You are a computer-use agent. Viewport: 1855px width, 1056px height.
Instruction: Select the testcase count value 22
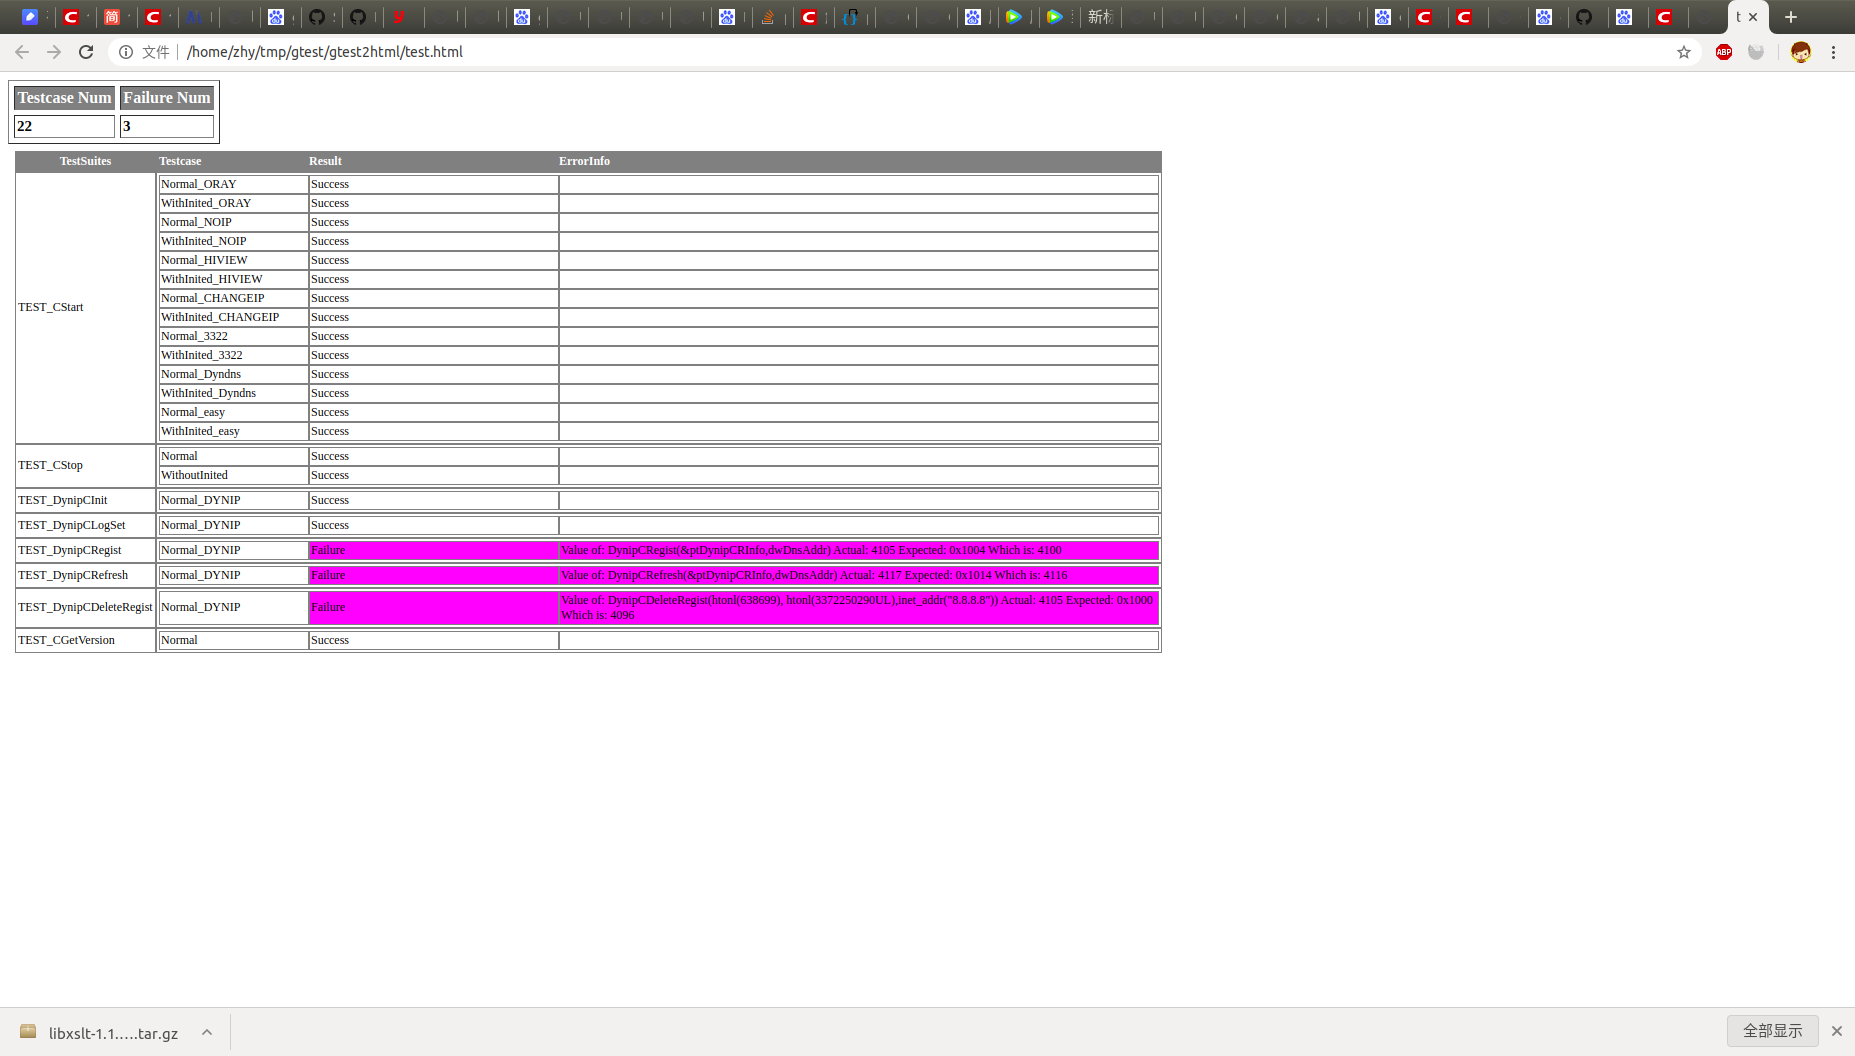click(65, 126)
